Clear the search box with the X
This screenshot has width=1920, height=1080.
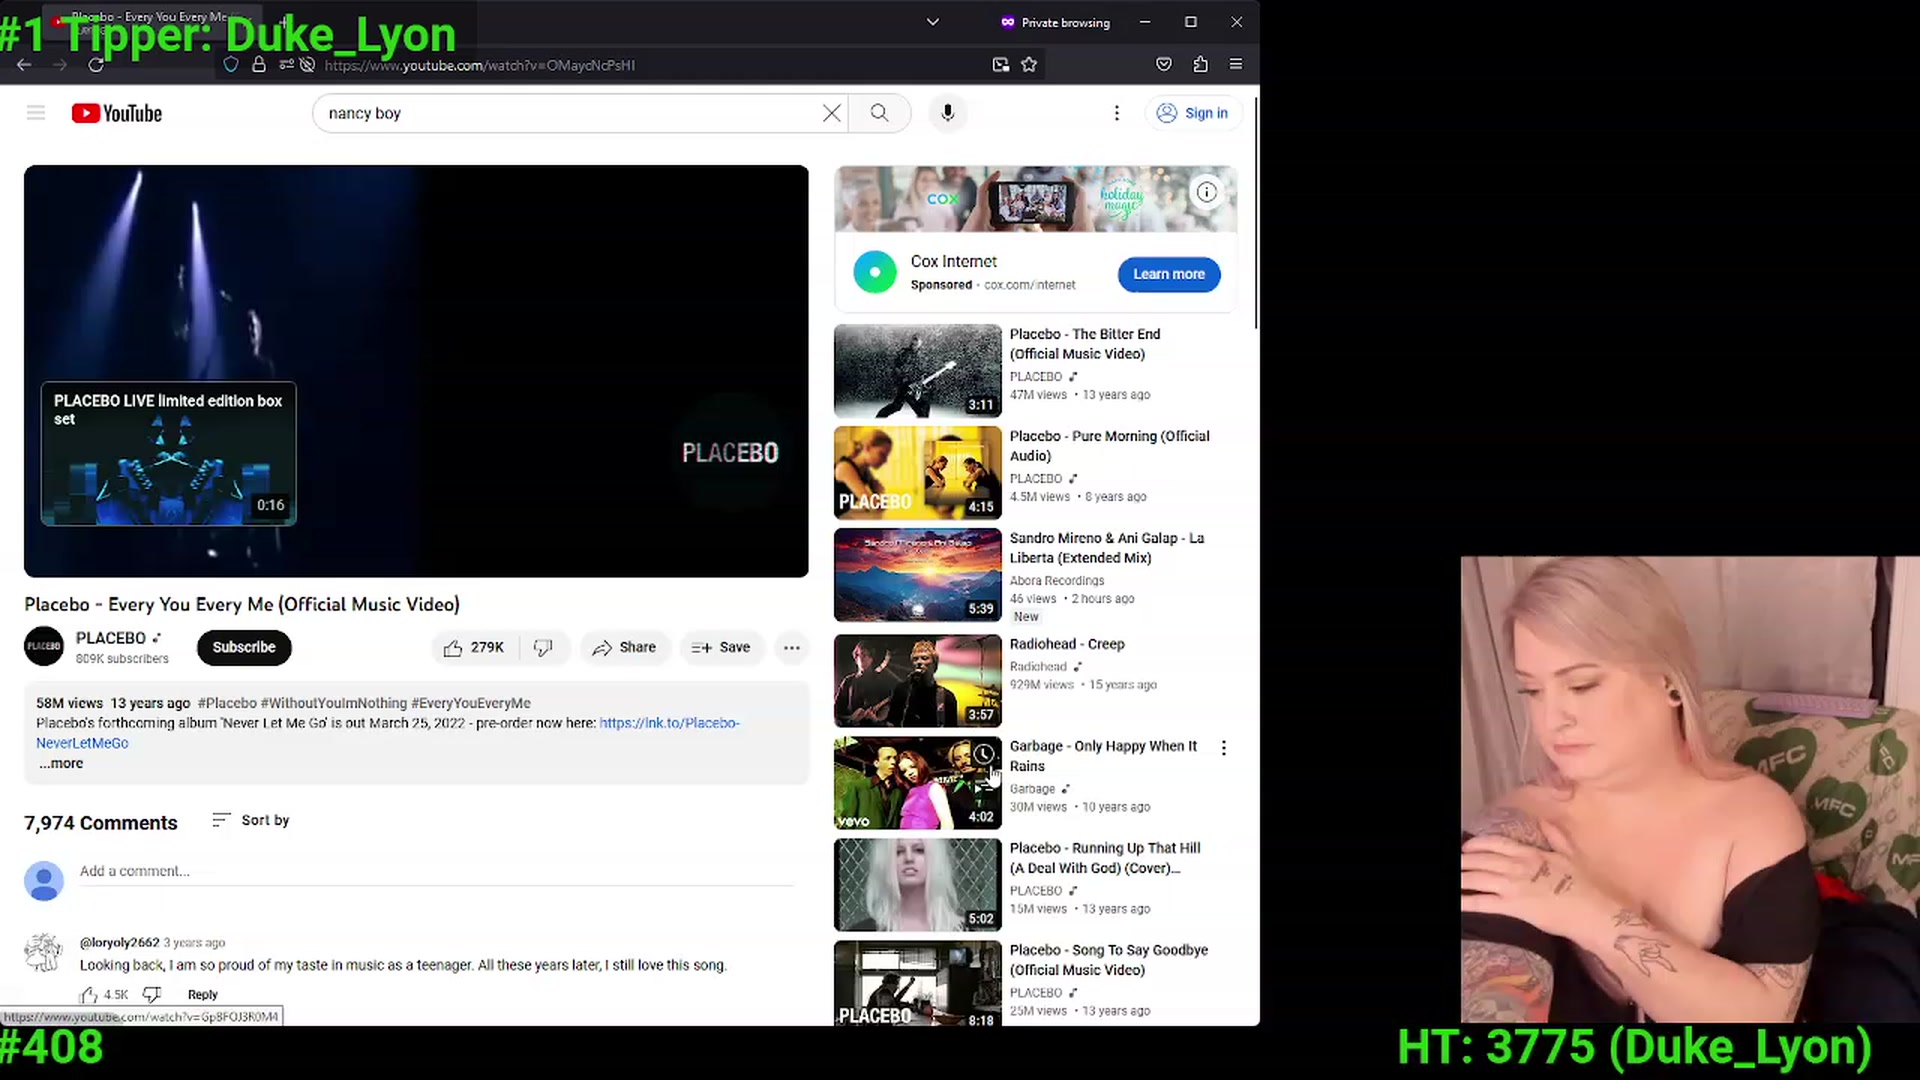point(831,113)
